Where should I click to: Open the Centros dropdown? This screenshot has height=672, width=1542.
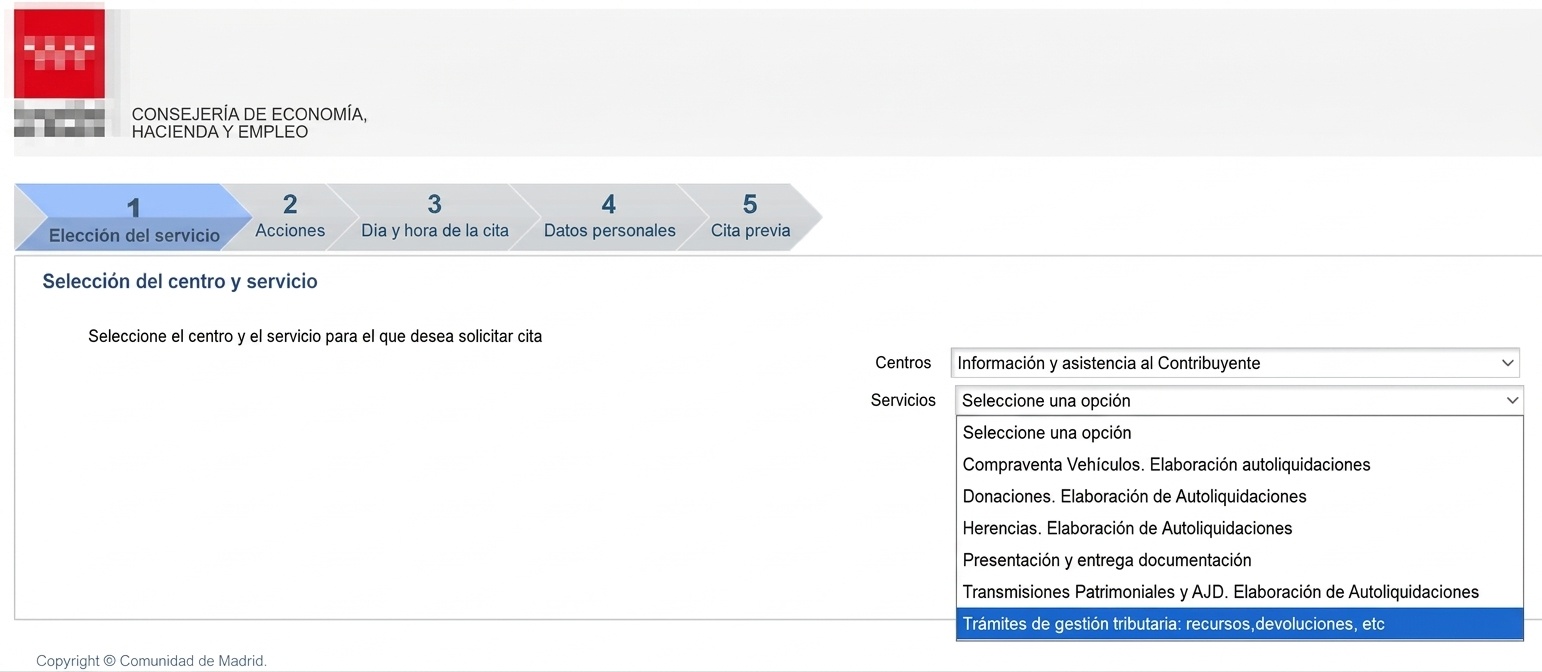[1235, 363]
